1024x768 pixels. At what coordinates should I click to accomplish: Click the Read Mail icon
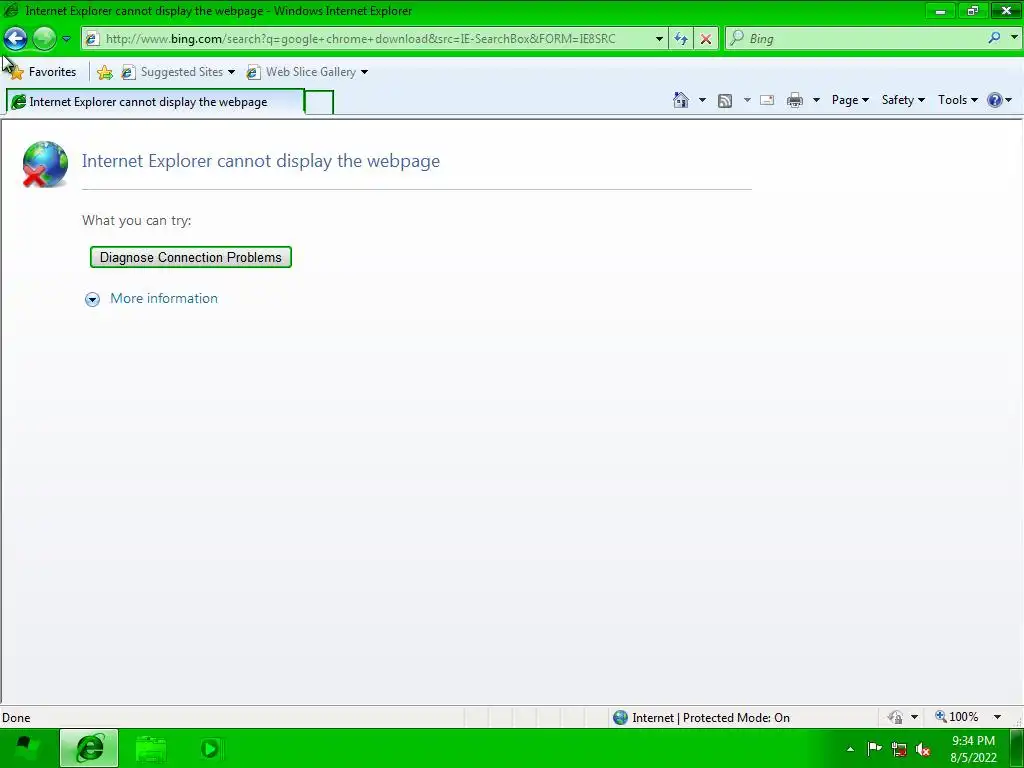pos(767,100)
